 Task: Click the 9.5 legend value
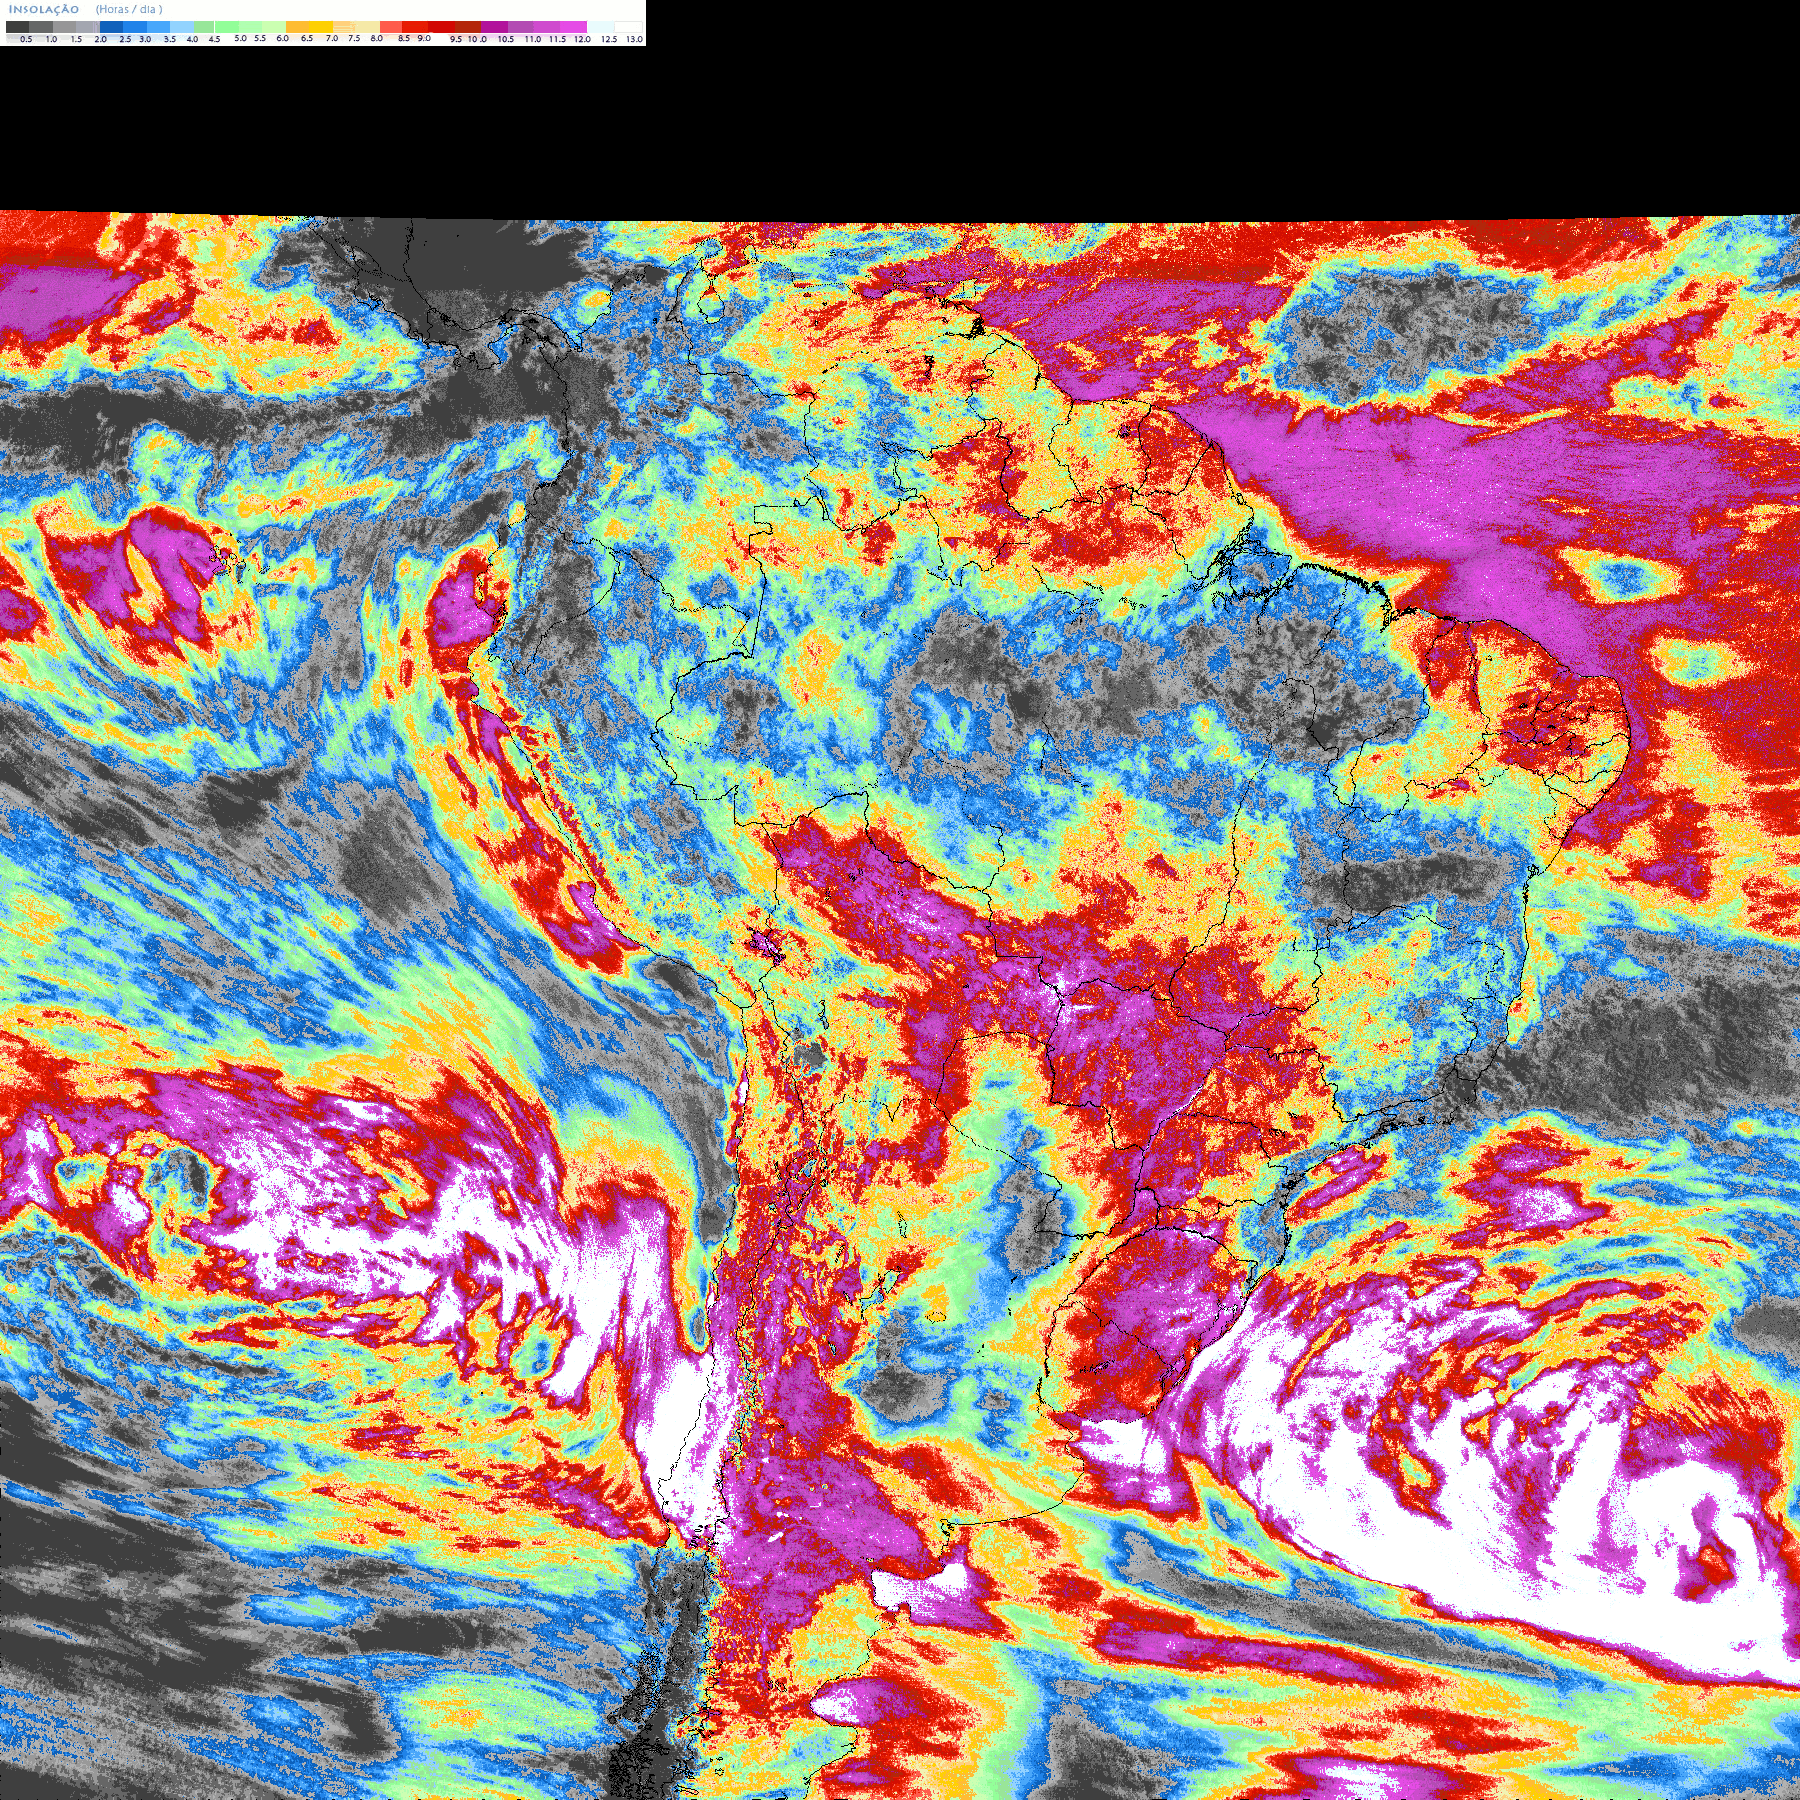coord(456,39)
